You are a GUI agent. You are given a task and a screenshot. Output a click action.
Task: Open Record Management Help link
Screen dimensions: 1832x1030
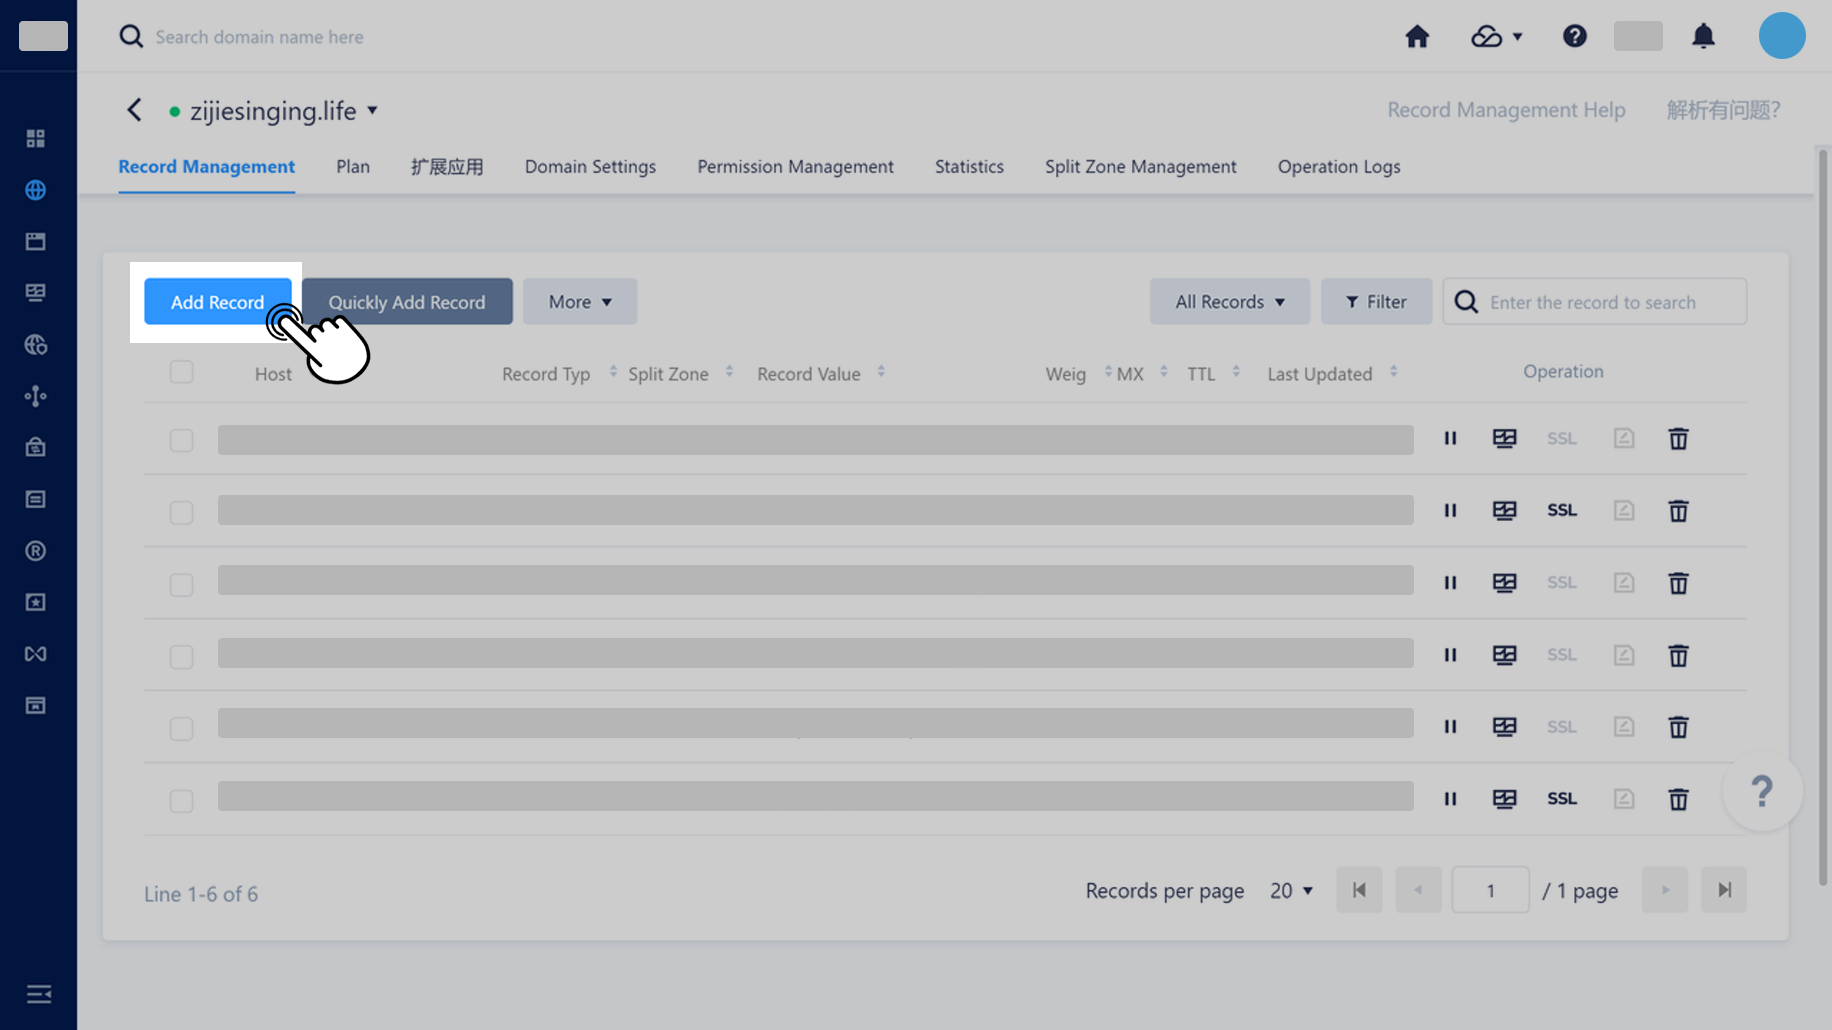click(1505, 110)
